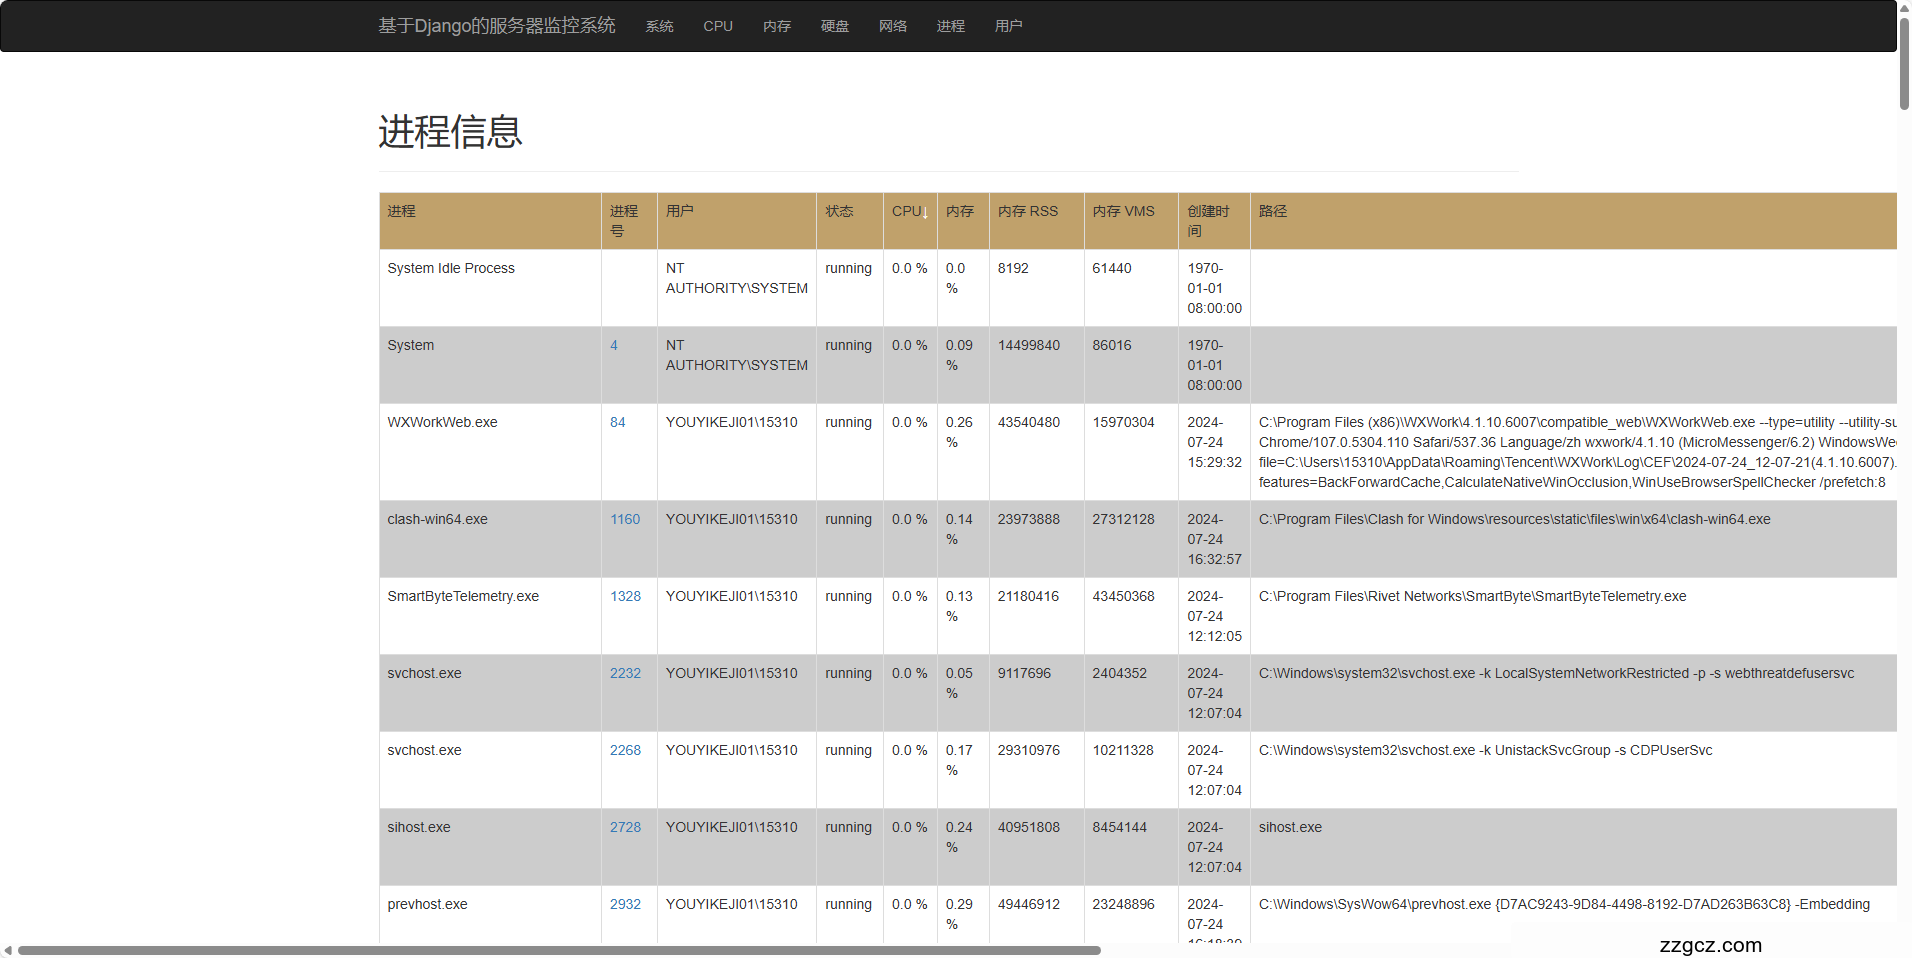Click process ID link 2268
This screenshot has width=1912, height=958.
point(625,751)
